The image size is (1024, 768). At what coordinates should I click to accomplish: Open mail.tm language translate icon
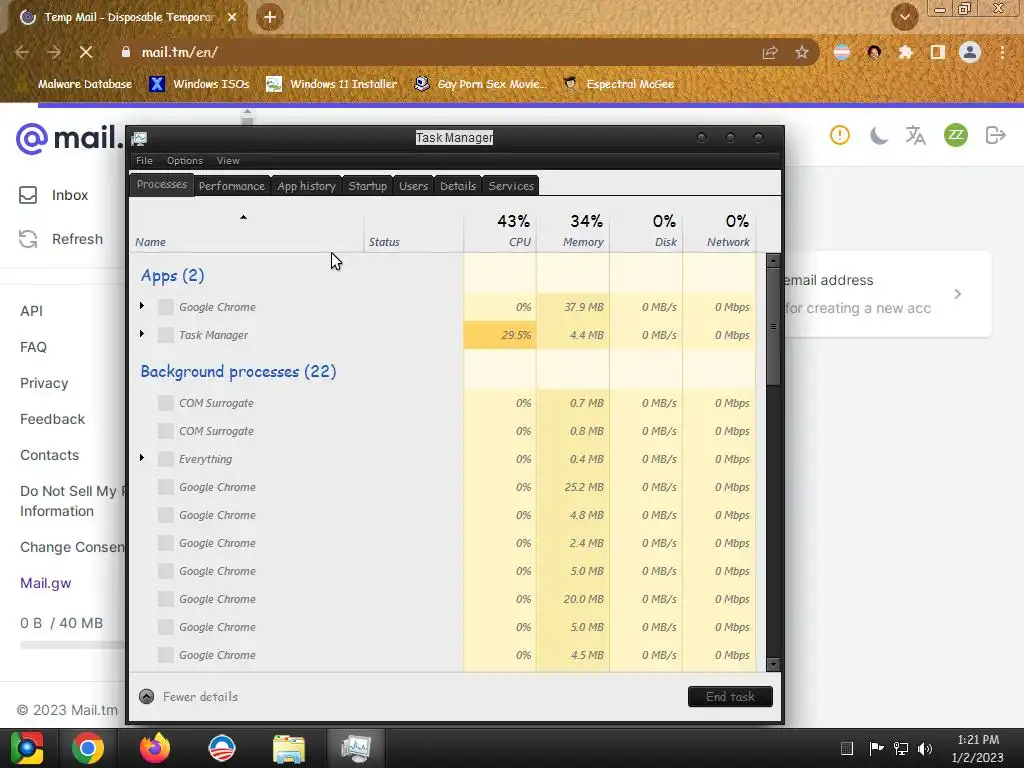click(x=916, y=135)
